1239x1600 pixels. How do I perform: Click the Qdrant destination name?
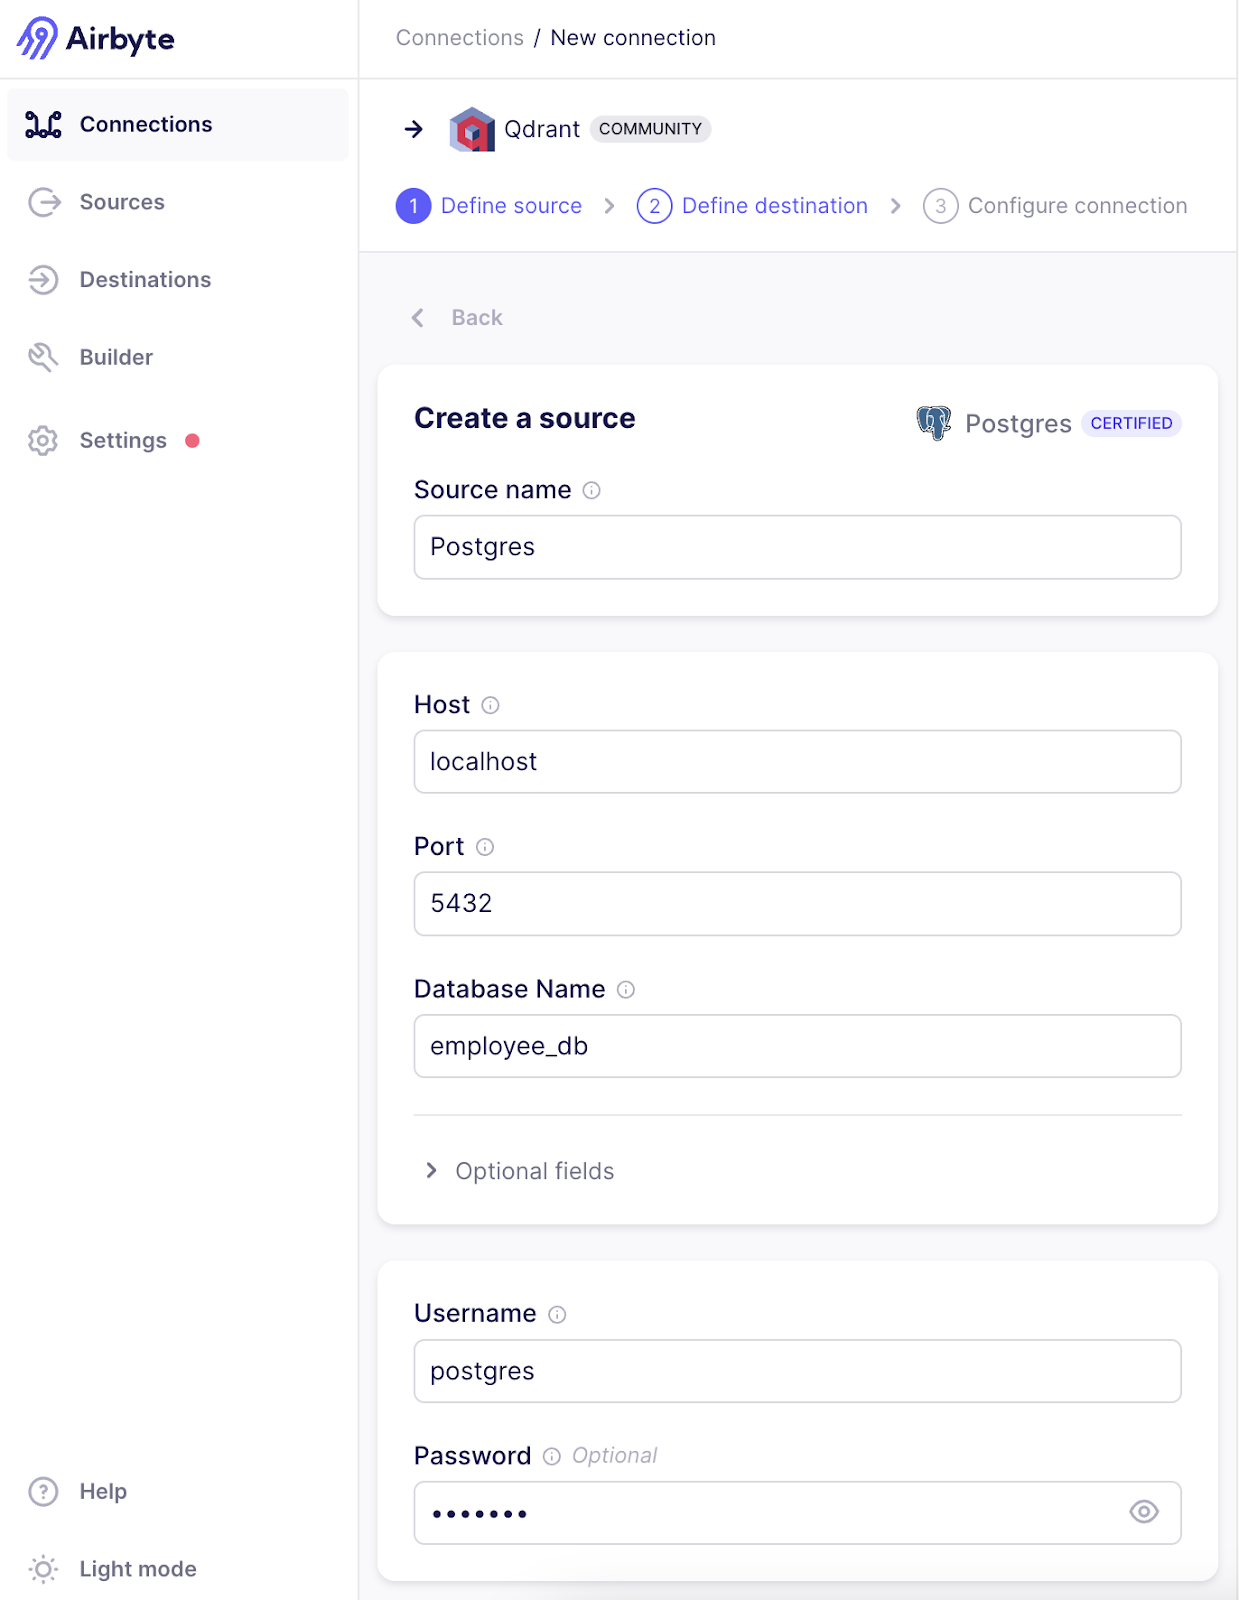click(x=542, y=129)
